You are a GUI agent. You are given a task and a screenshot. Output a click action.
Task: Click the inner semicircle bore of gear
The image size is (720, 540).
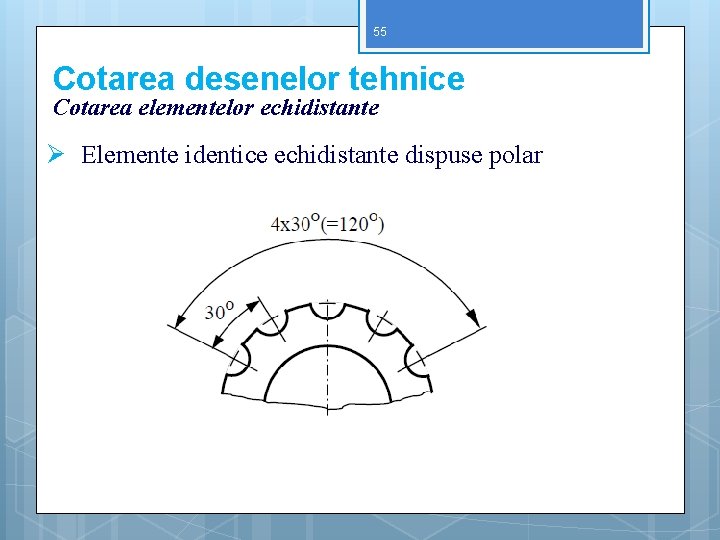pyautogui.click(x=328, y=374)
